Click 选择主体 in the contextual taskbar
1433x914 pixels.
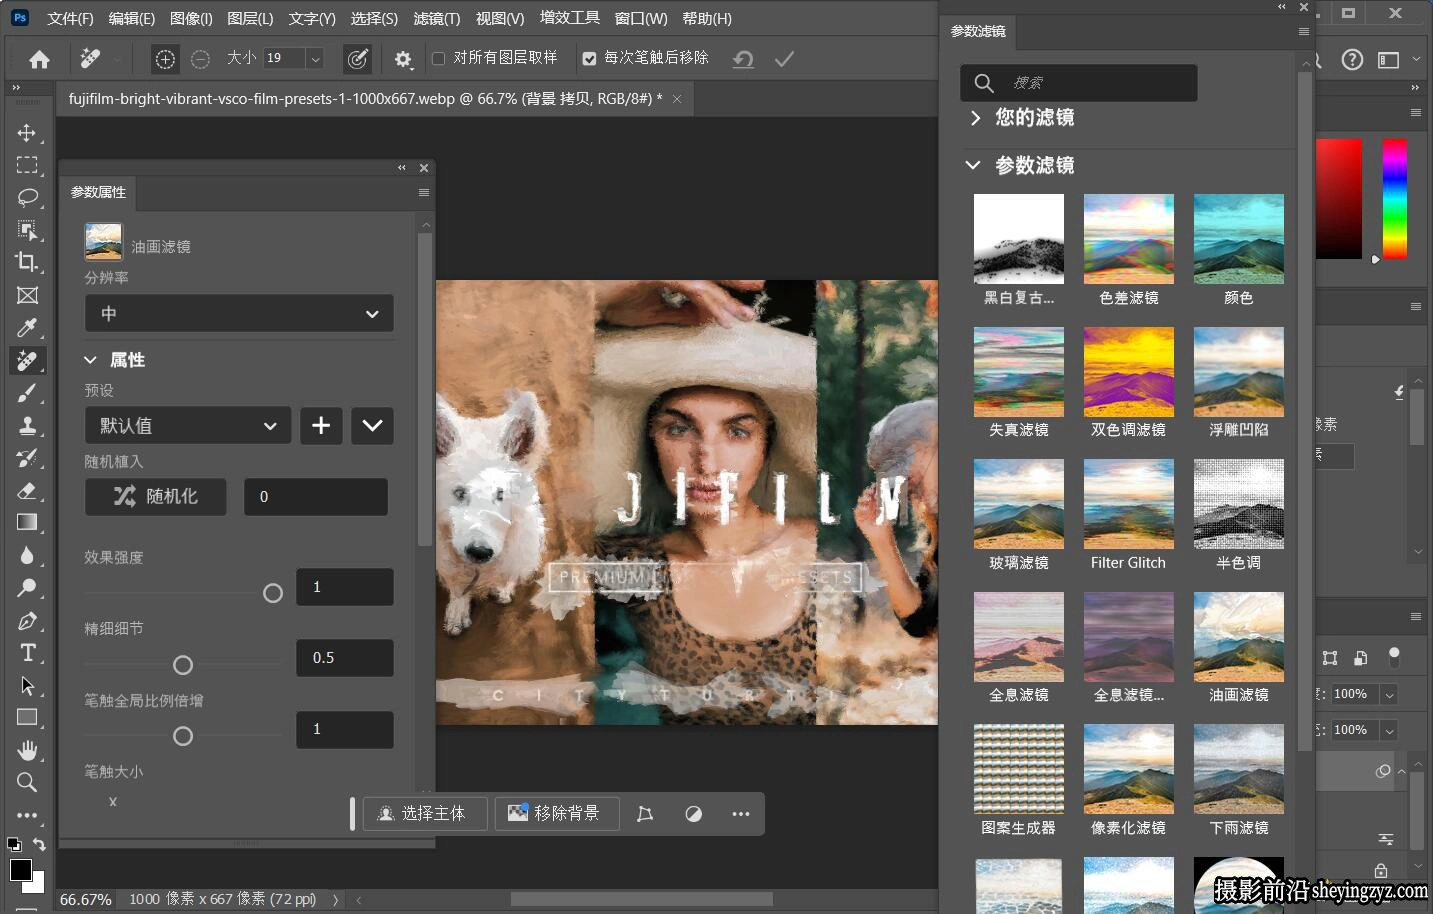click(424, 814)
